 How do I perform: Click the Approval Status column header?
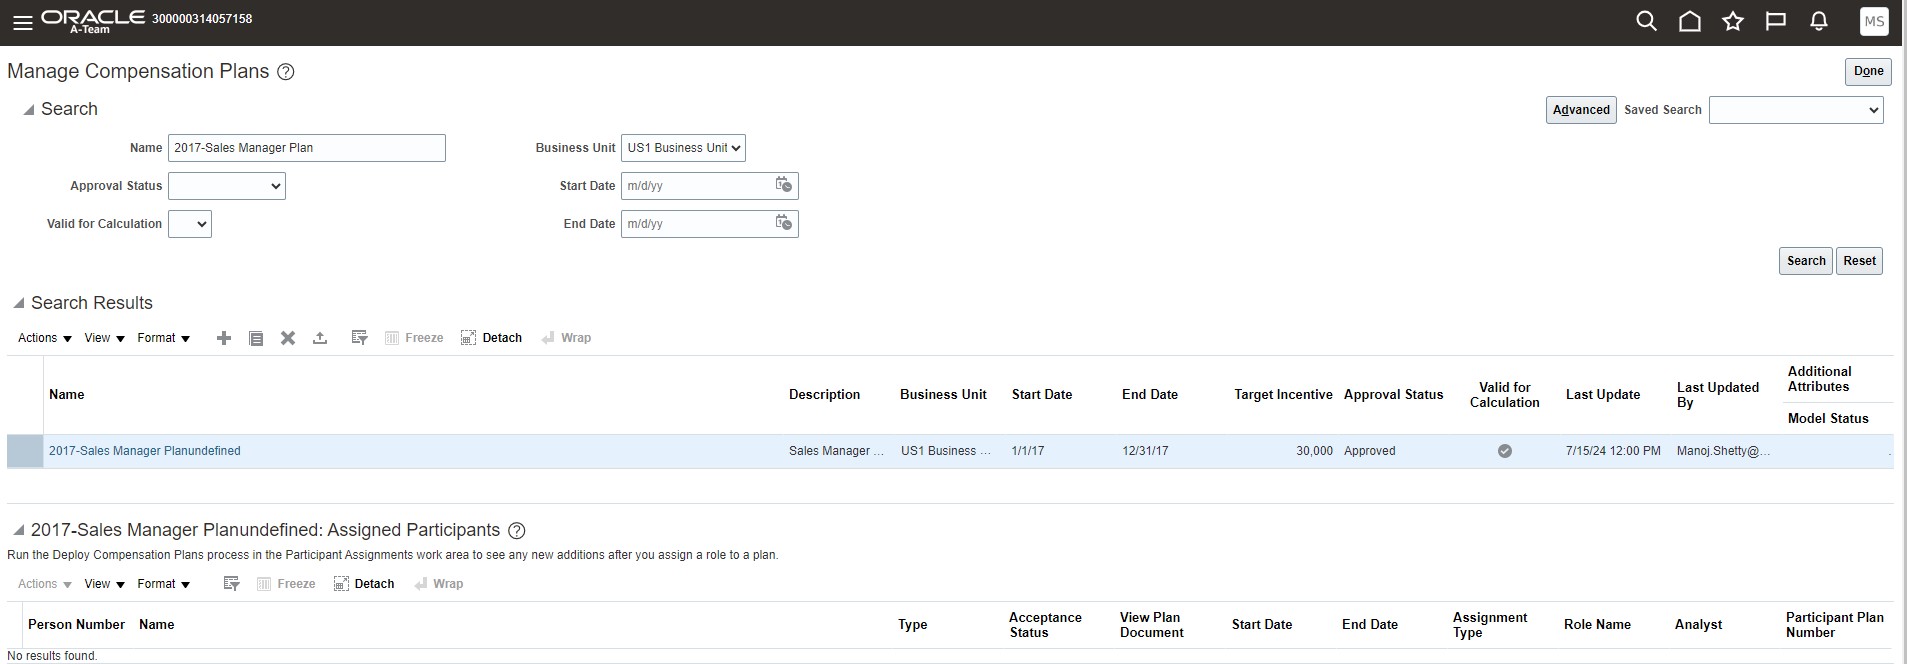click(1393, 395)
